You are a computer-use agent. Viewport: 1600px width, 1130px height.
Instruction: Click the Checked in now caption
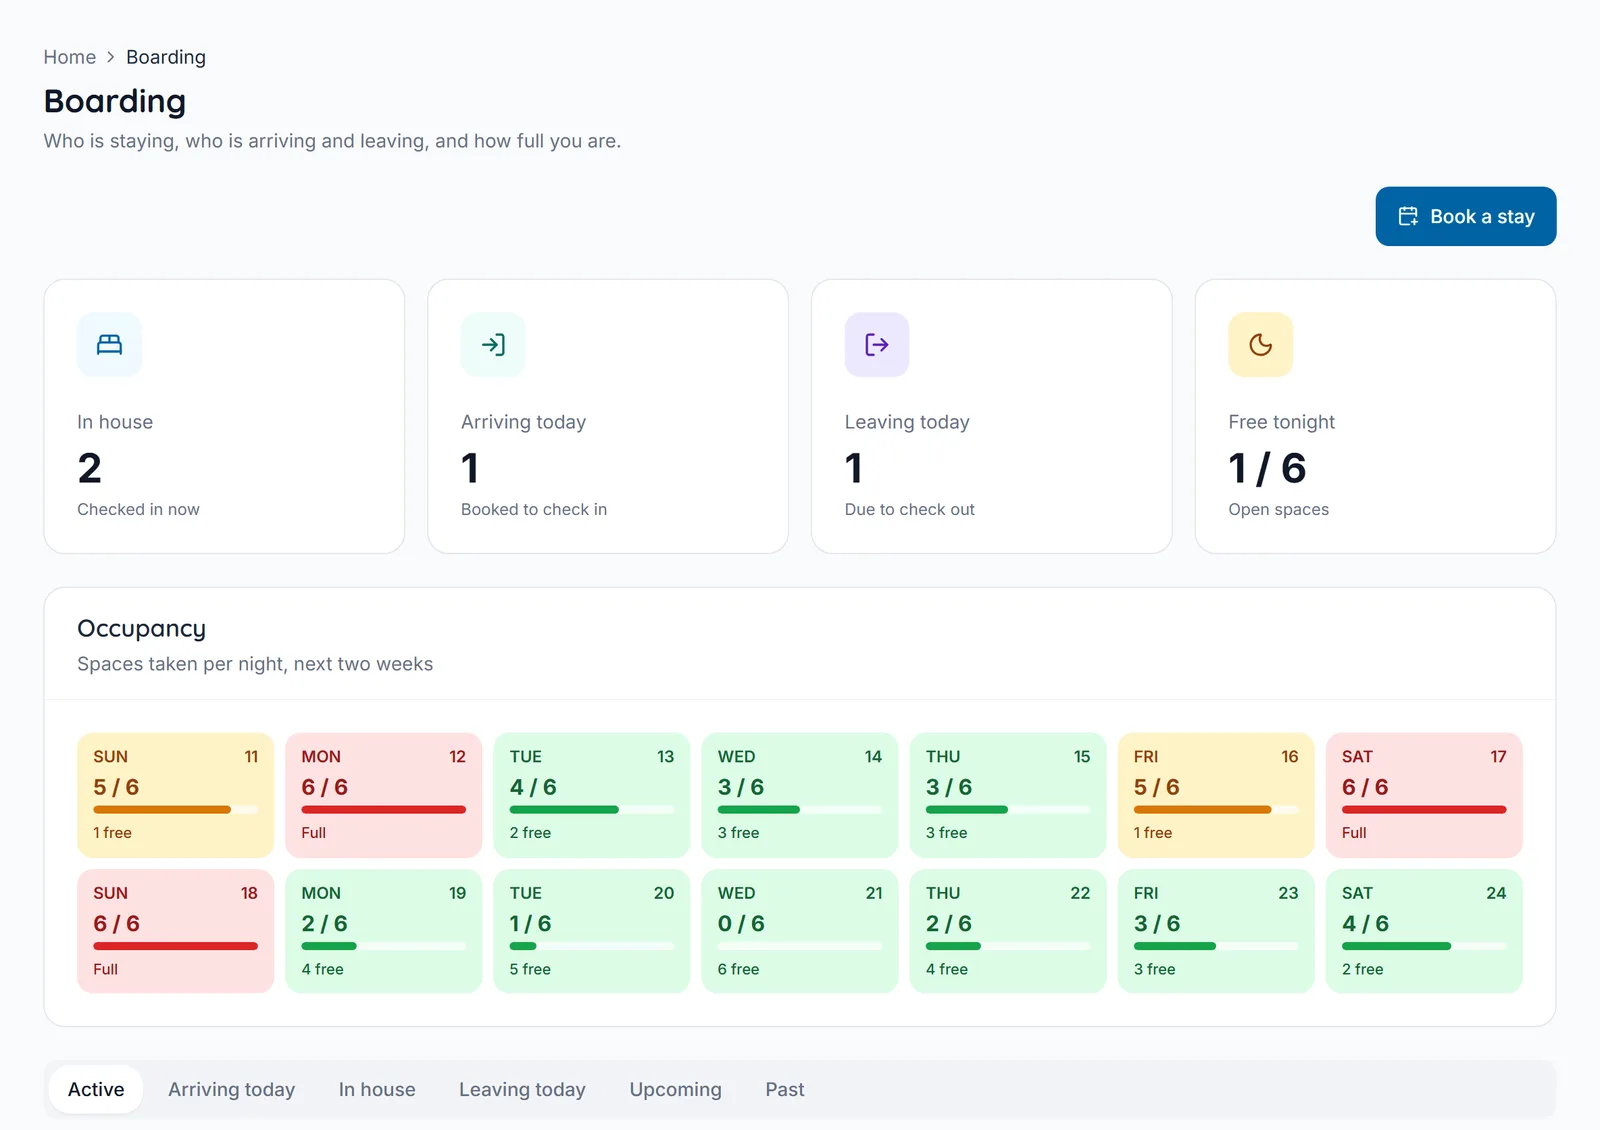click(138, 509)
